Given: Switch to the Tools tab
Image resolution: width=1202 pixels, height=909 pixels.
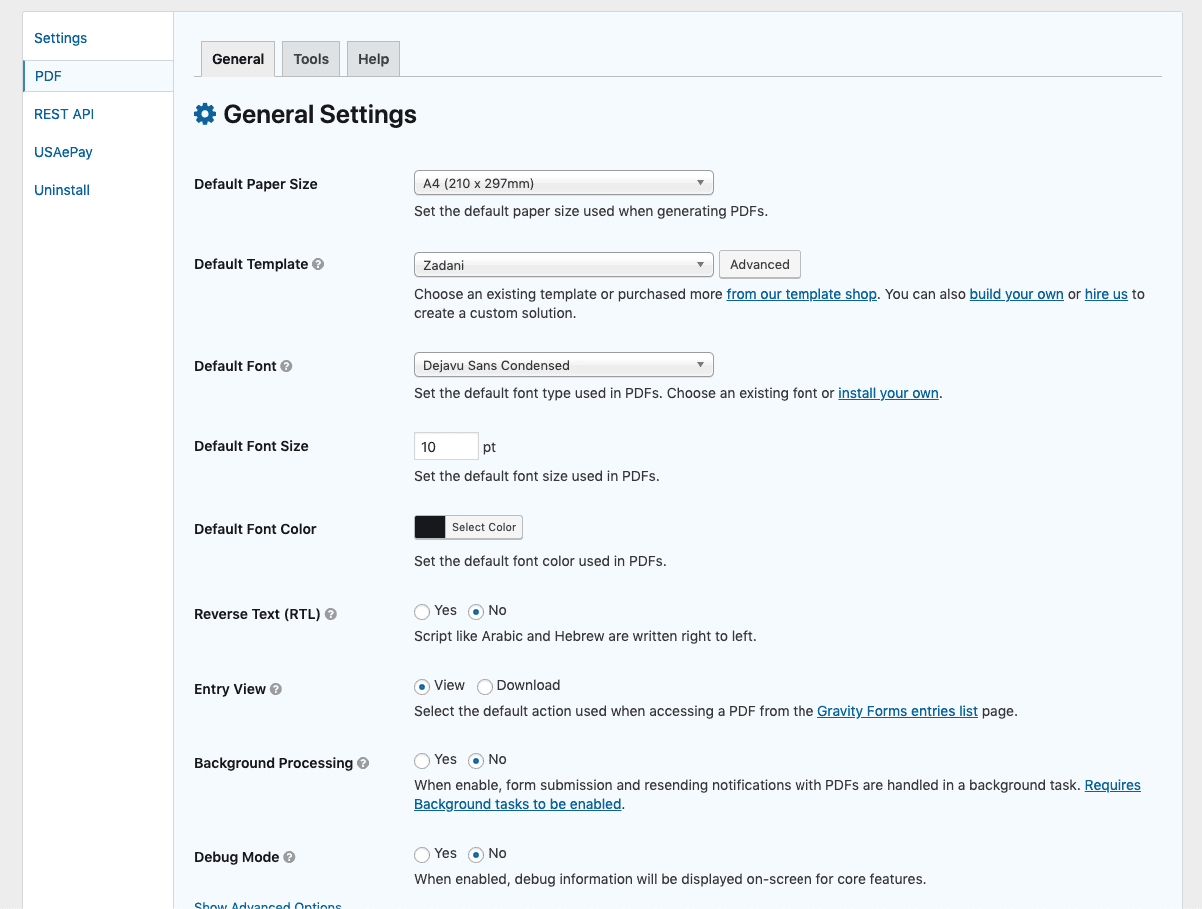Looking at the screenshot, I should point(311,59).
